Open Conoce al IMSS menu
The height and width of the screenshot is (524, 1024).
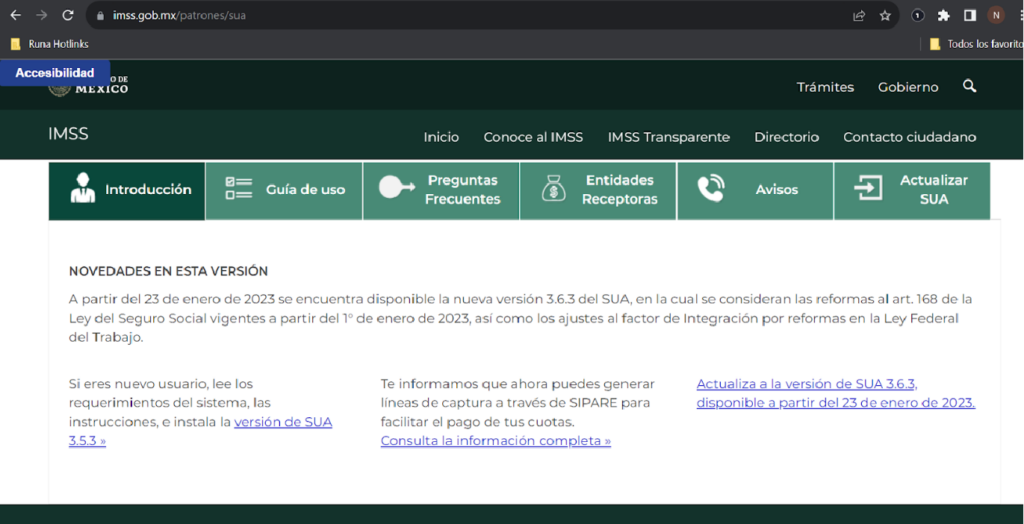point(534,137)
